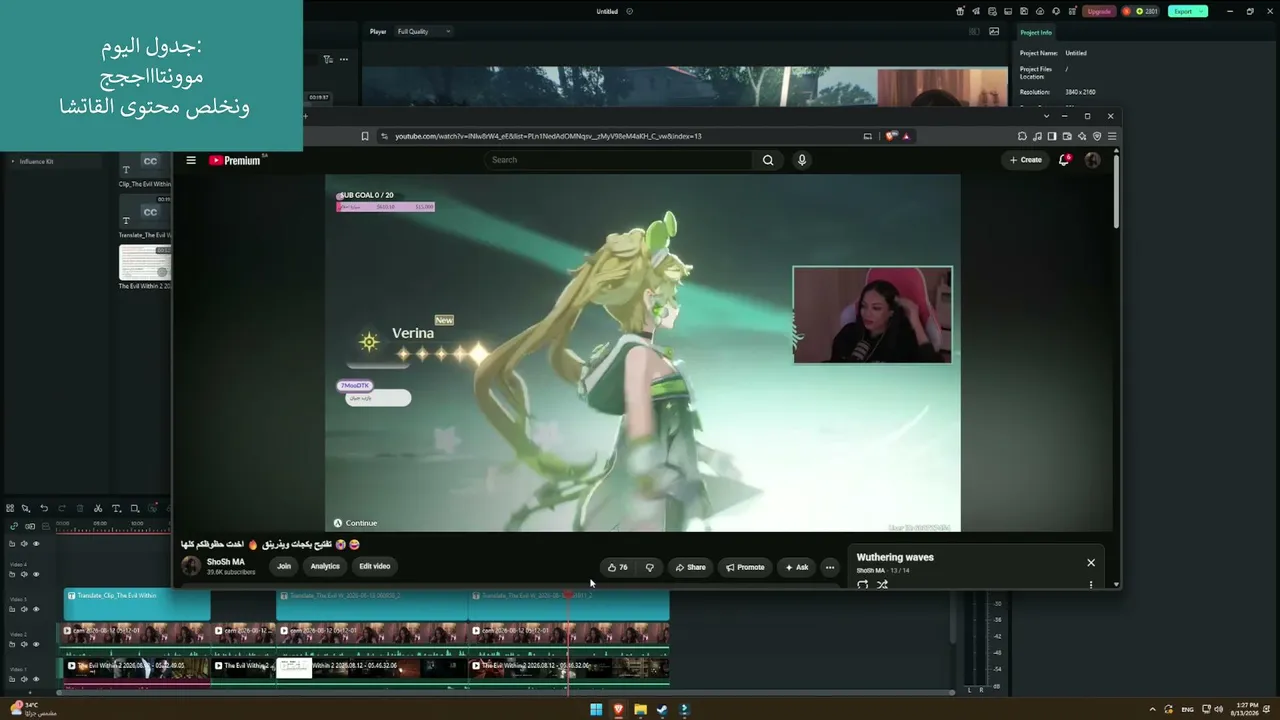The width and height of the screenshot is (1280, 720).
Task: Dislike the YouTube video
Action: click(x=650, y=567)
